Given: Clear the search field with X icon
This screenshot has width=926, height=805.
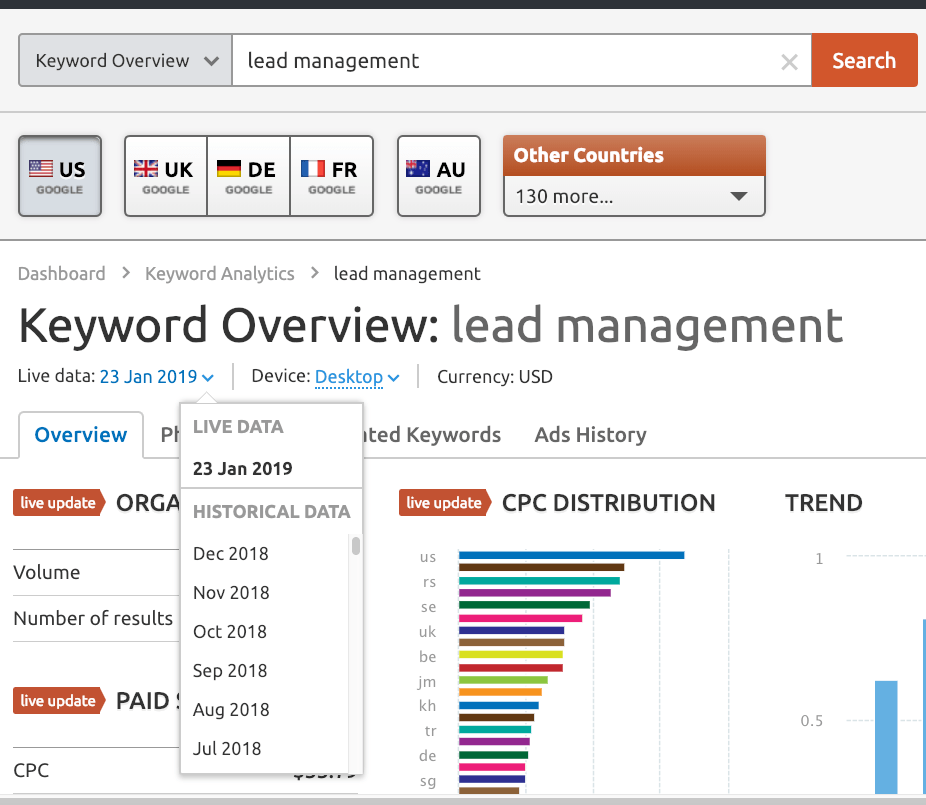Looking at the screenshot, I should tap(789, 61).
